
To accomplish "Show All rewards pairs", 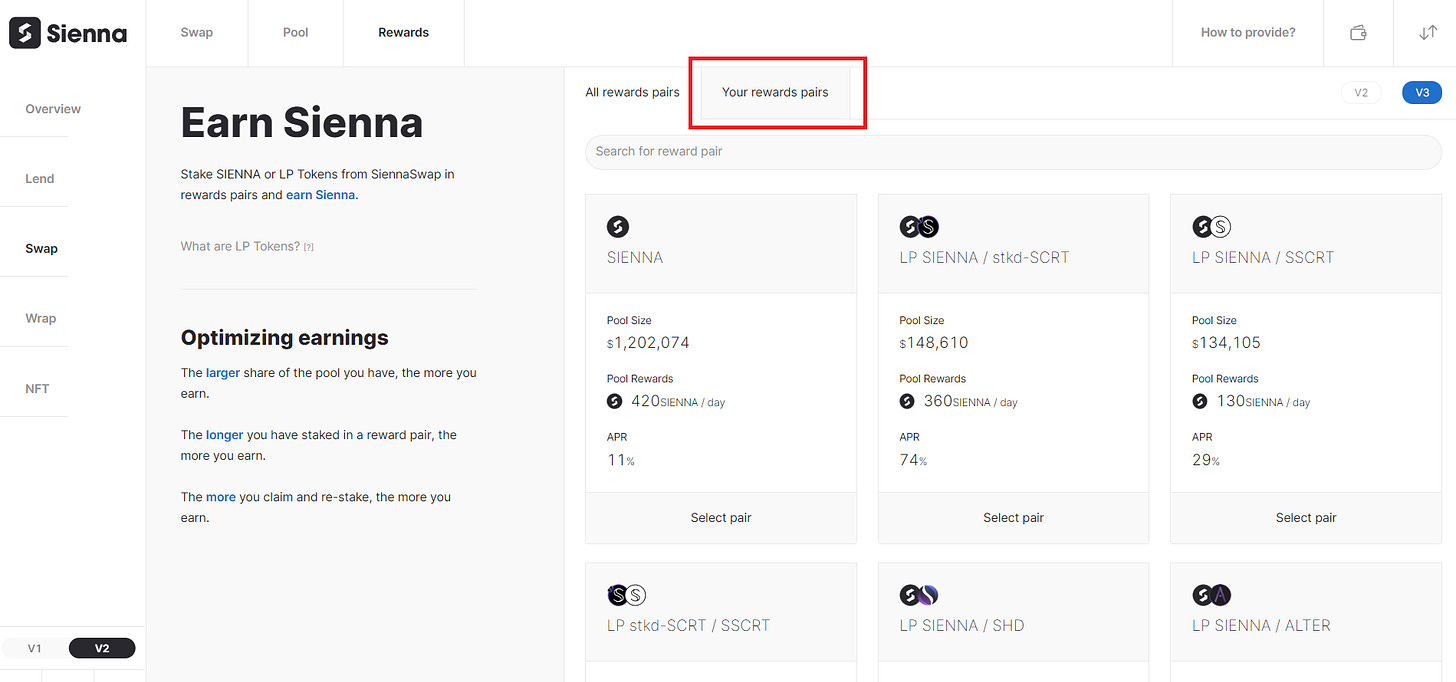I will [x=632, y=92].
